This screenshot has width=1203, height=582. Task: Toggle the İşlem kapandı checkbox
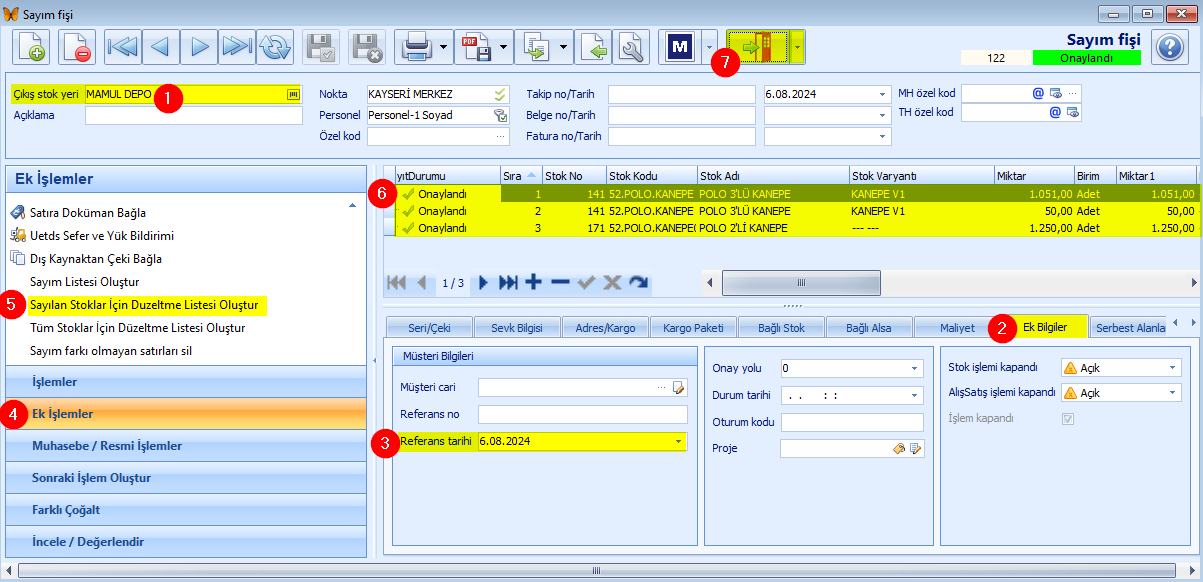coord(1067,419)
